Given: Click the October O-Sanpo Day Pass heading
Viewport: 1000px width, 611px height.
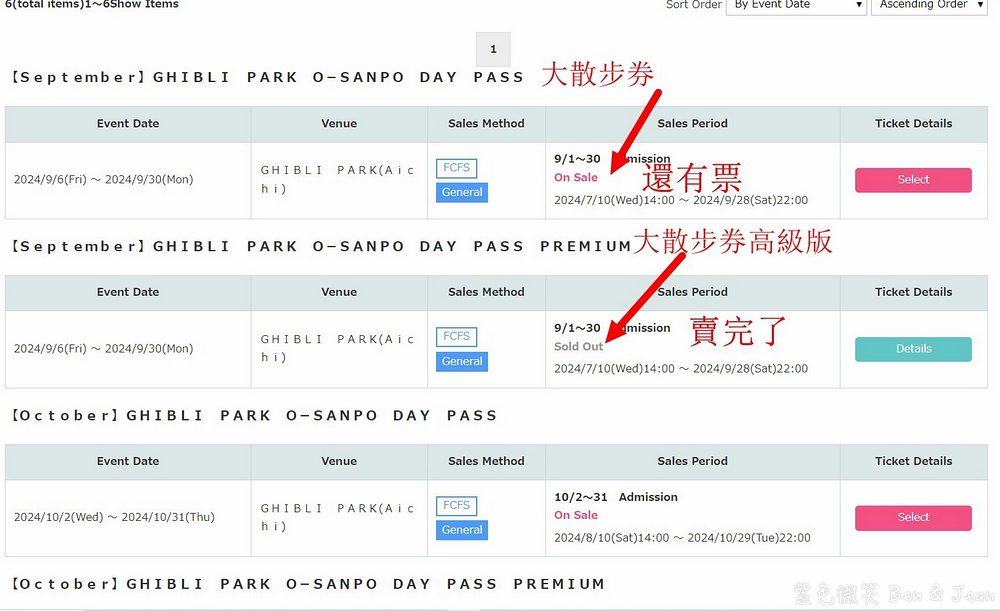Looking at the screenshot, I should [x=254, y=415].
